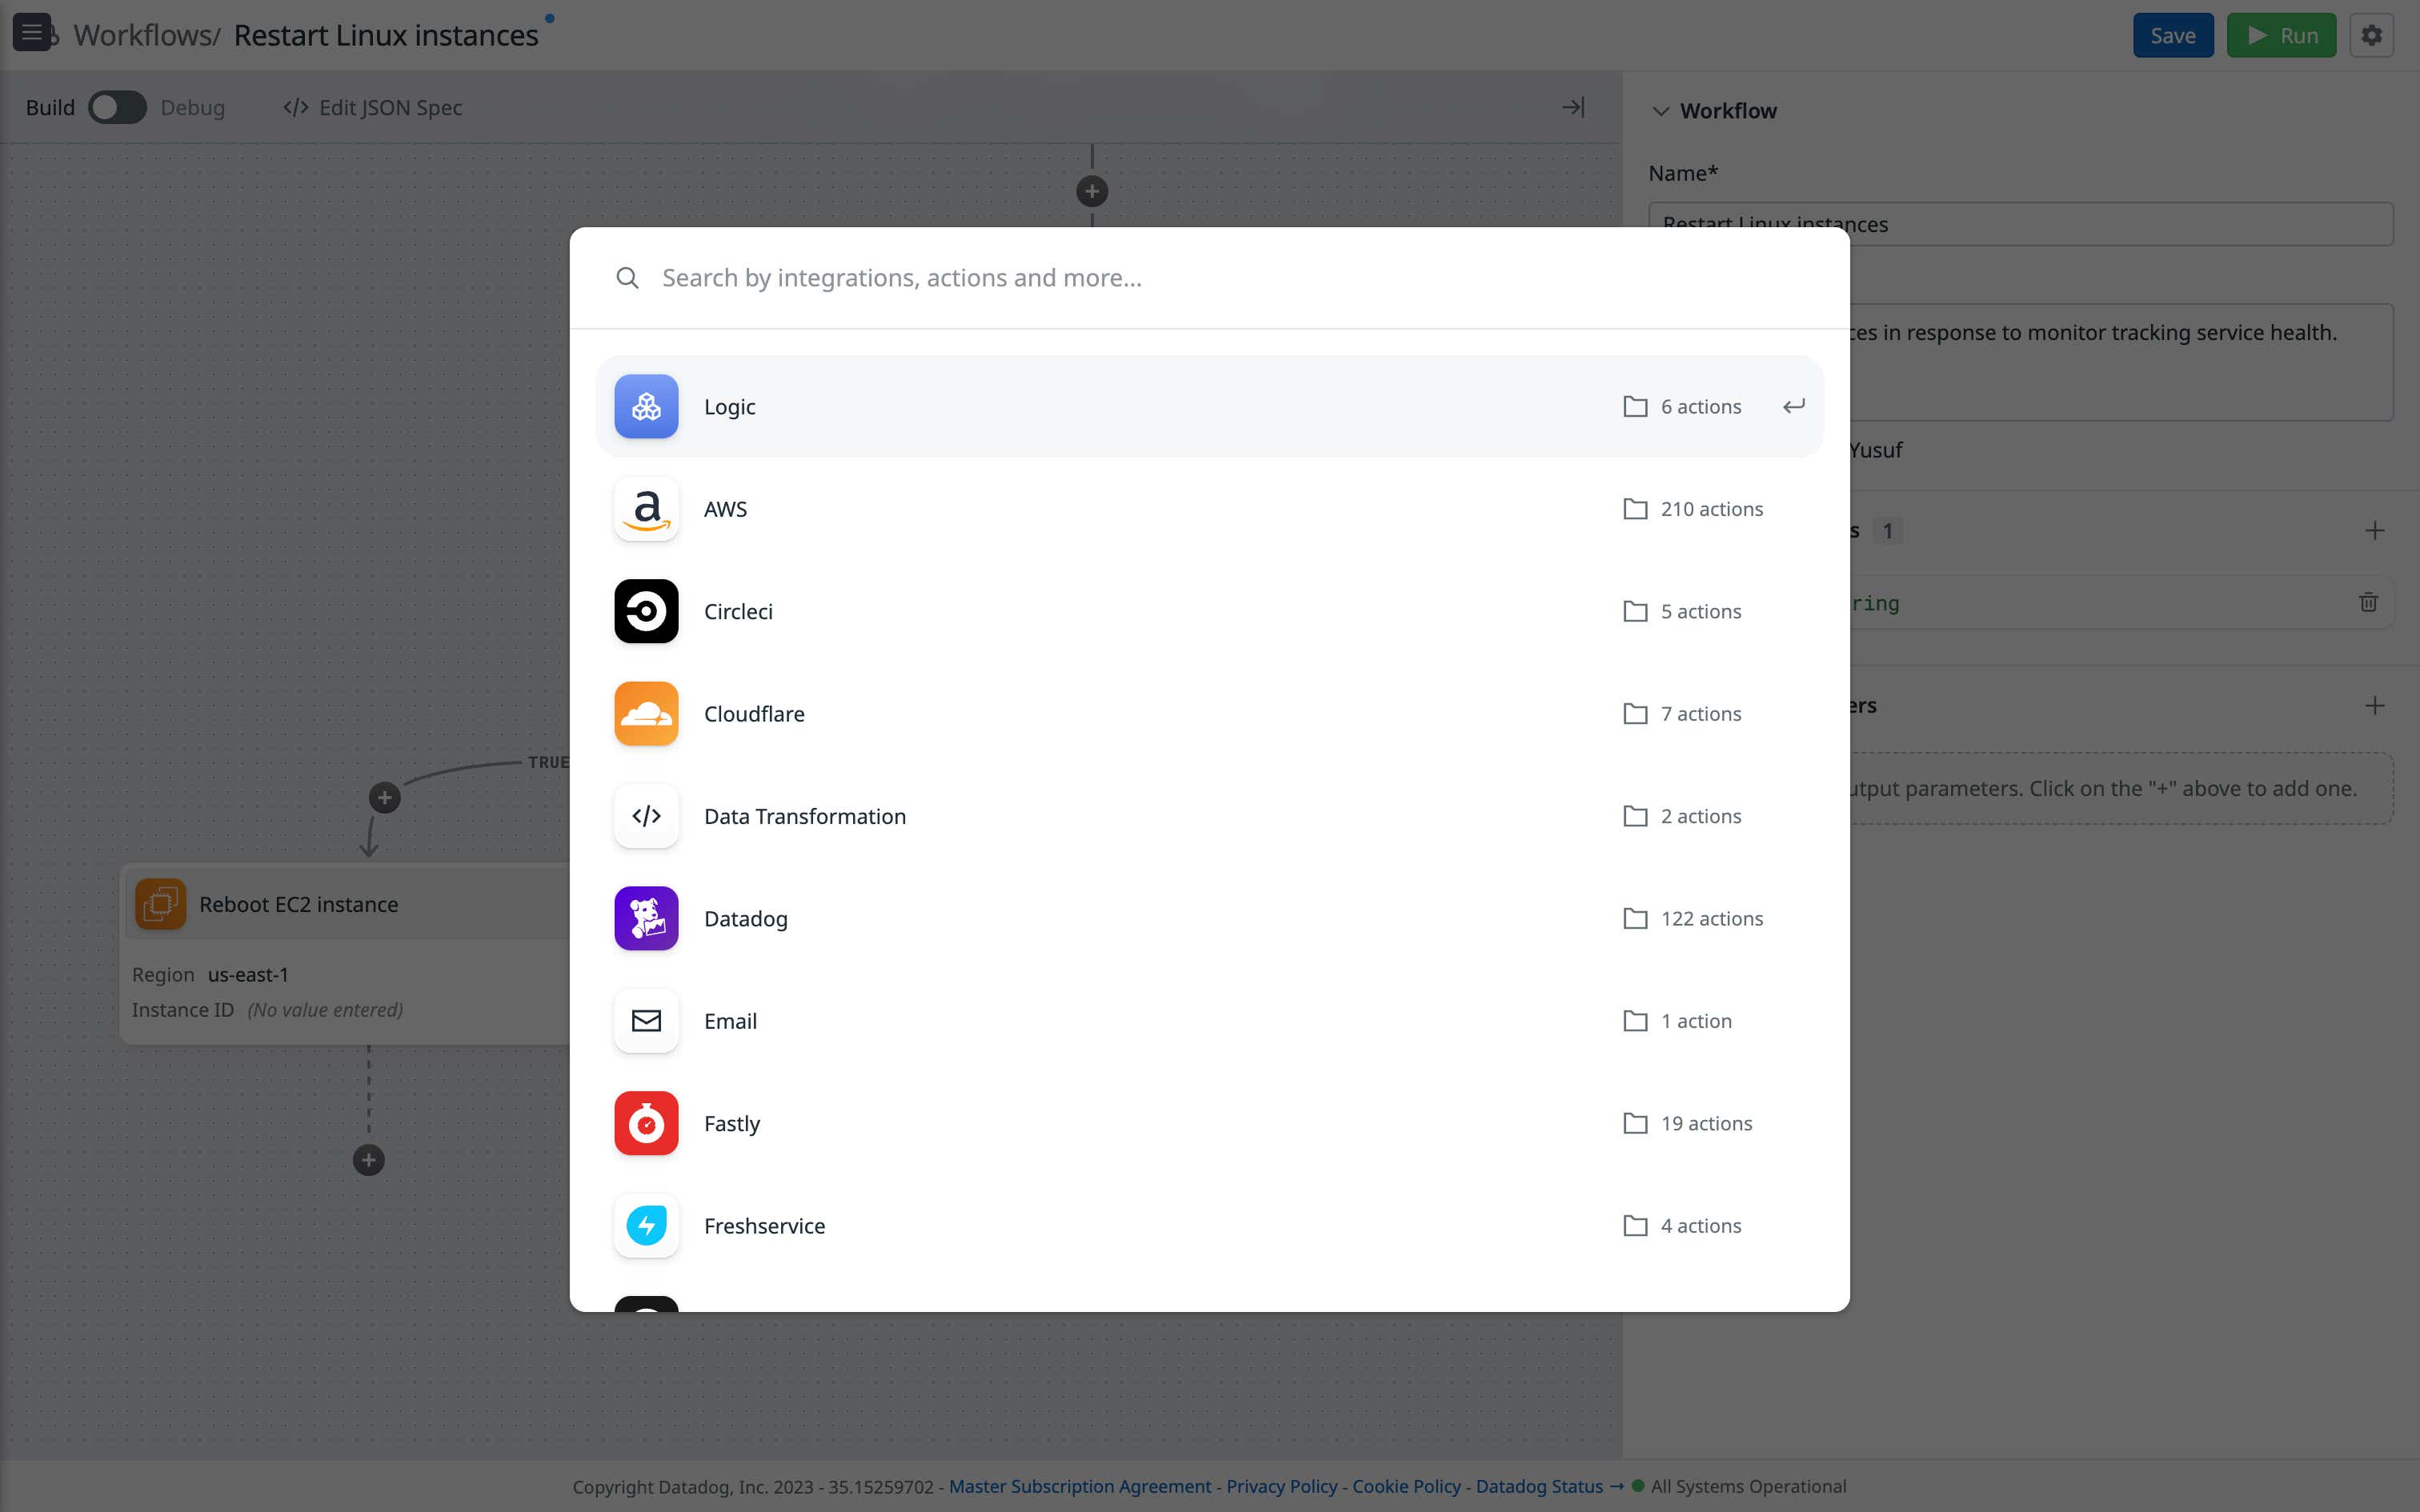The image size is (2420, 1512).
Task: Open workflow settings gear icon
Action: [2371, 35]
